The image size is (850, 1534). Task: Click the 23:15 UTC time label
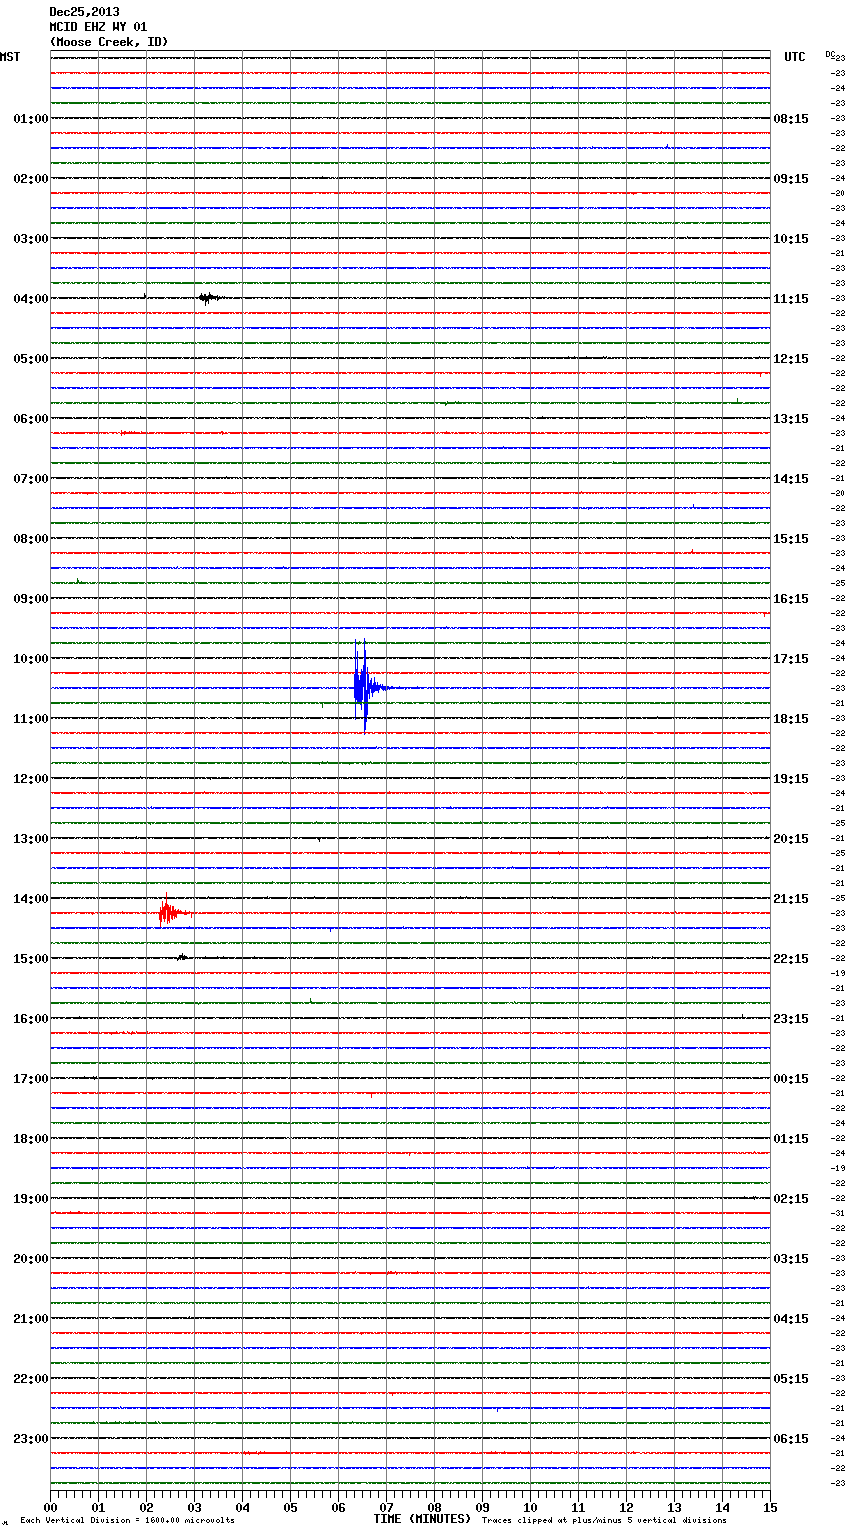coord(791,1019)
